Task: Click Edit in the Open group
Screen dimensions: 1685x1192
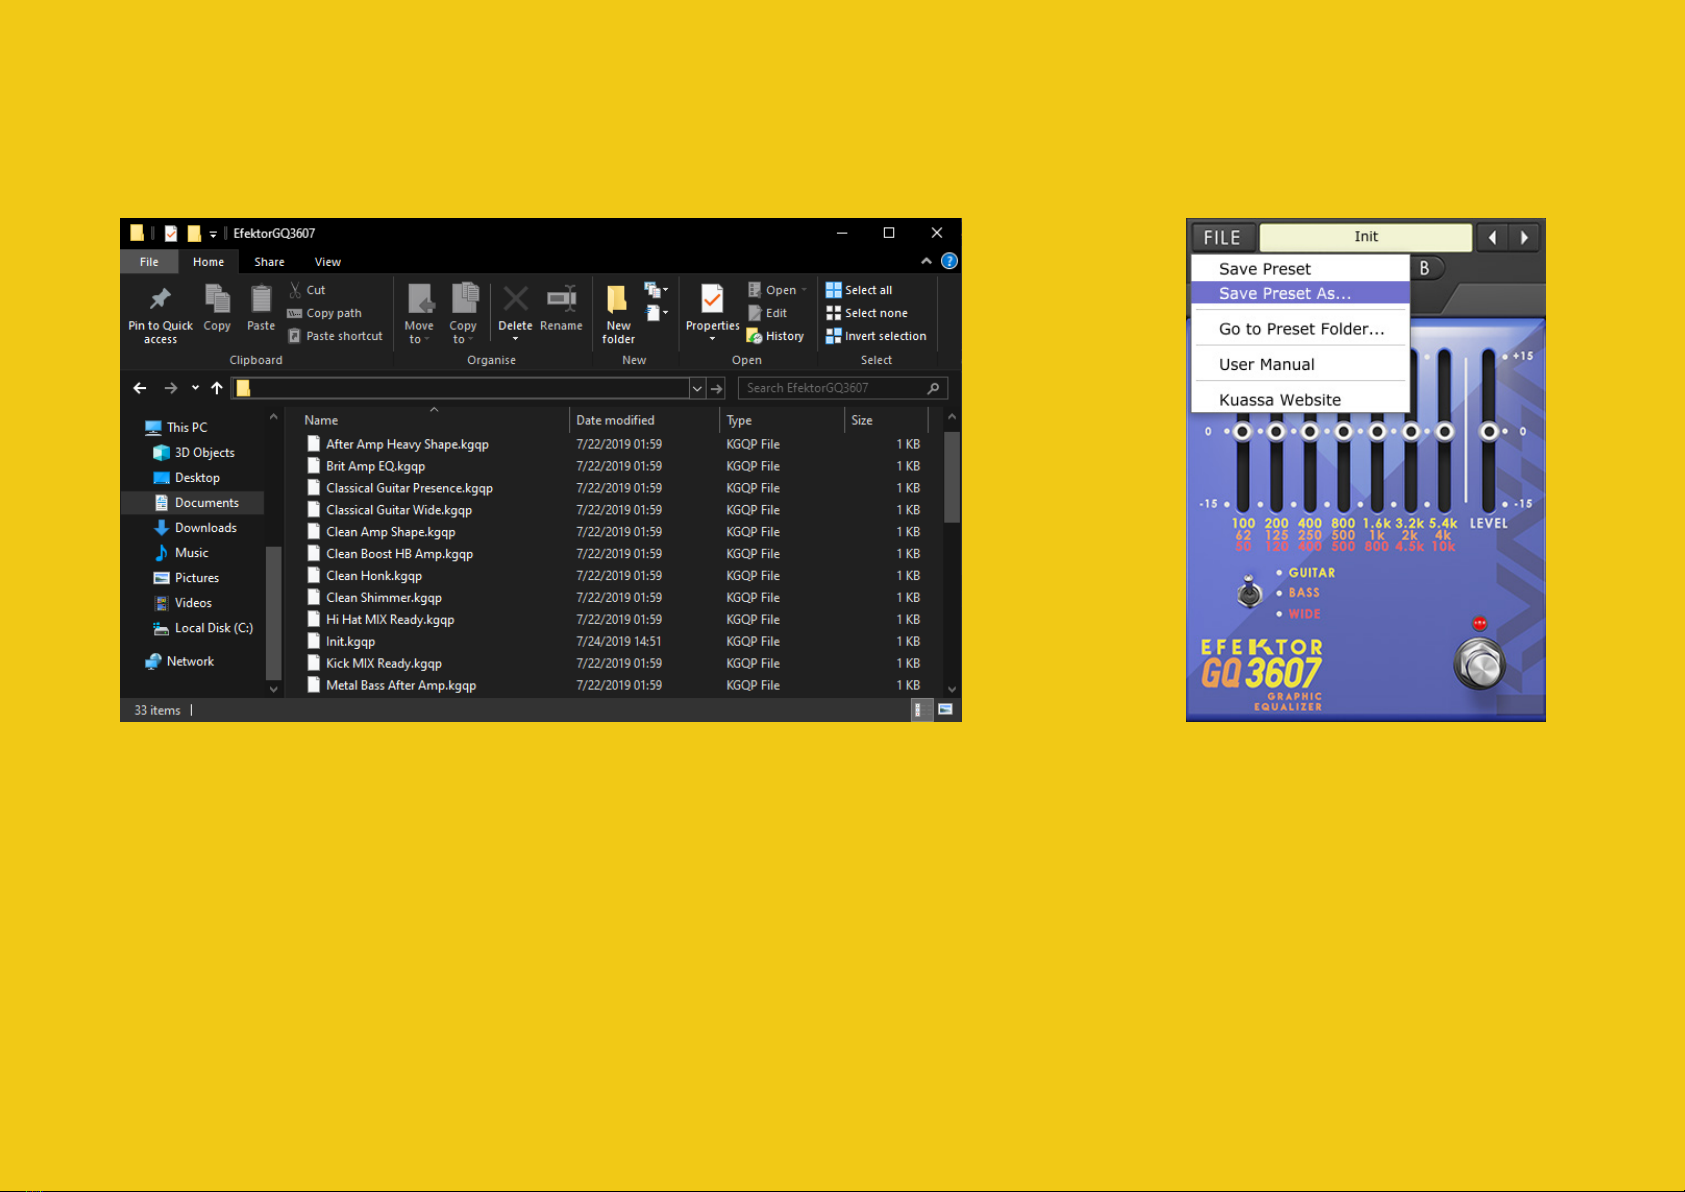Action: point(767,313)
